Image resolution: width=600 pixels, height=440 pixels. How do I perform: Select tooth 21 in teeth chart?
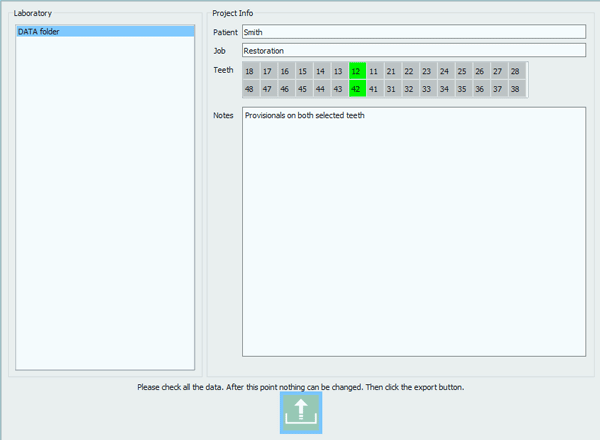[x=392, y=71]
